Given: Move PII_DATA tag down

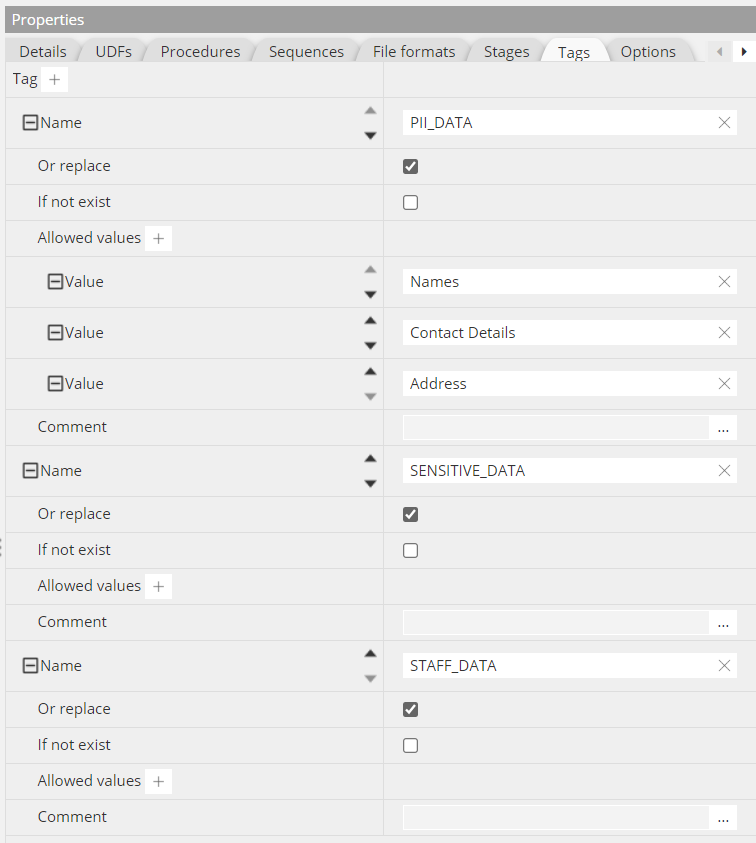Looking at the screenshot, I should [370, 135].
